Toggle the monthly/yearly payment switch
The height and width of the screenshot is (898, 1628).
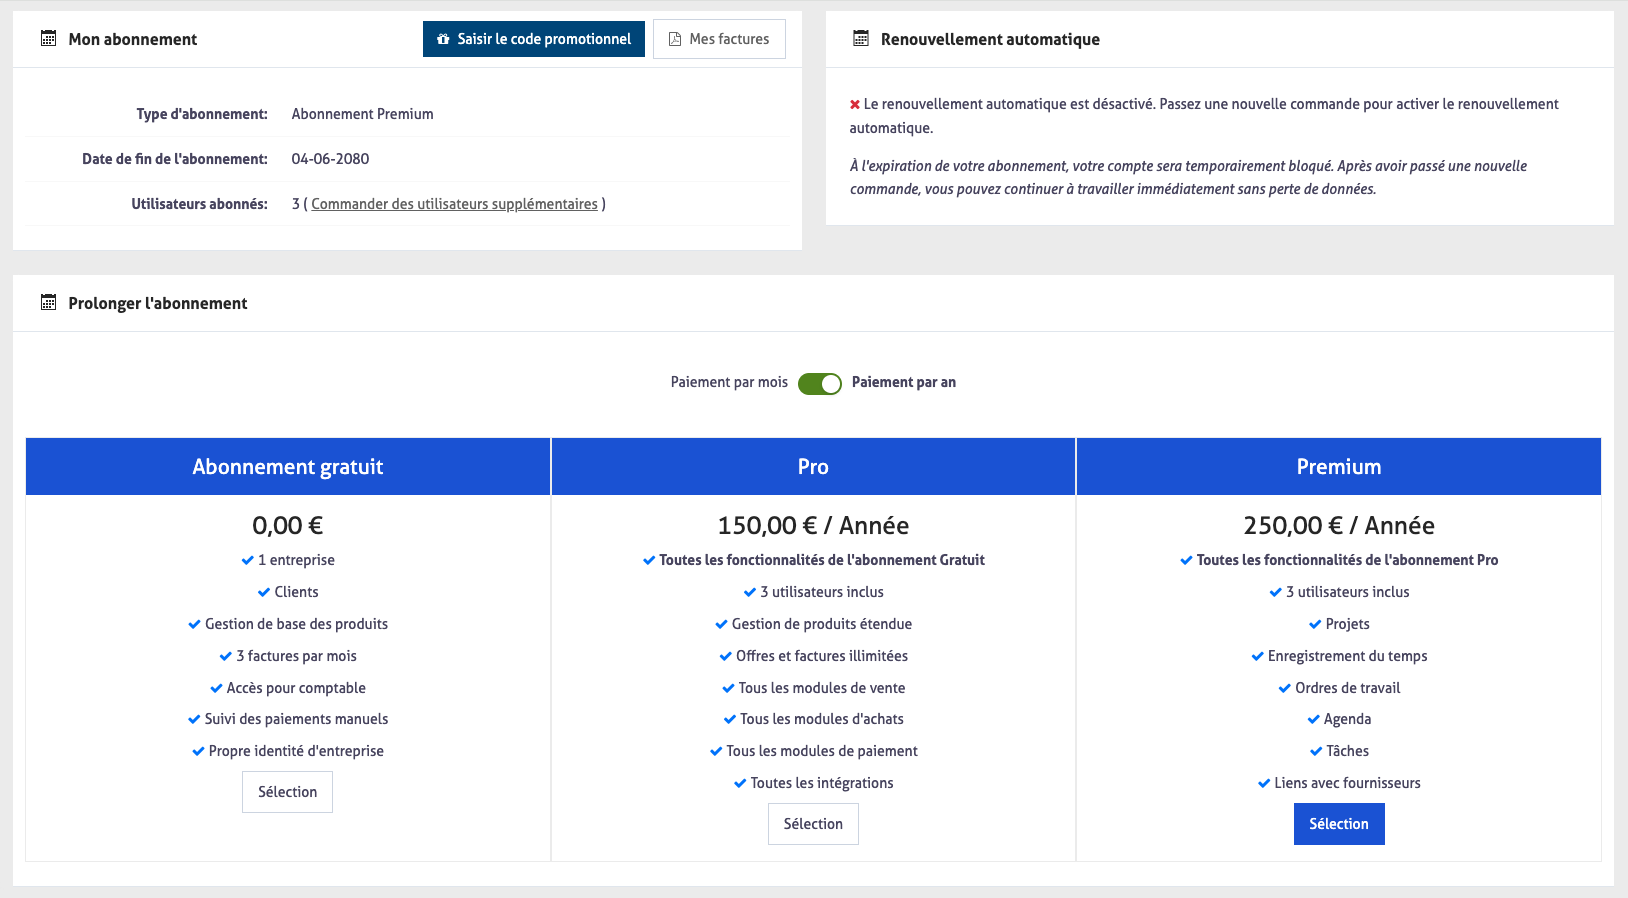click(x=819, y=383)
